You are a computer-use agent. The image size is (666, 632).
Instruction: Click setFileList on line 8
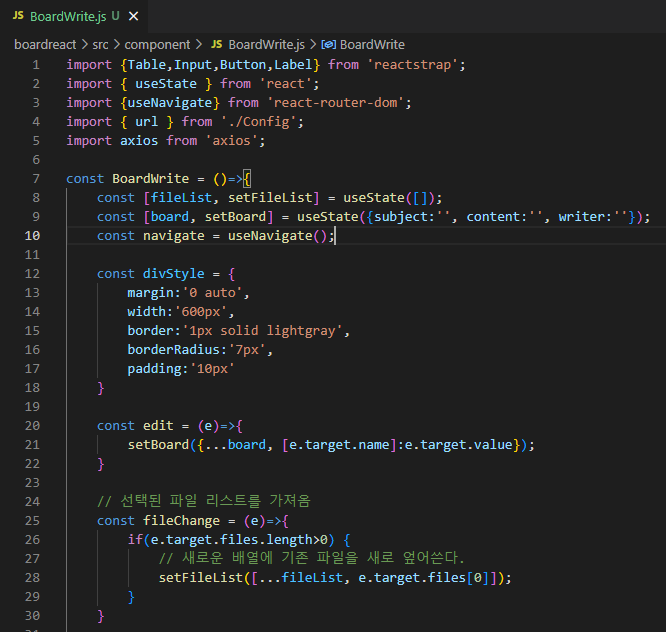[270, 198]
